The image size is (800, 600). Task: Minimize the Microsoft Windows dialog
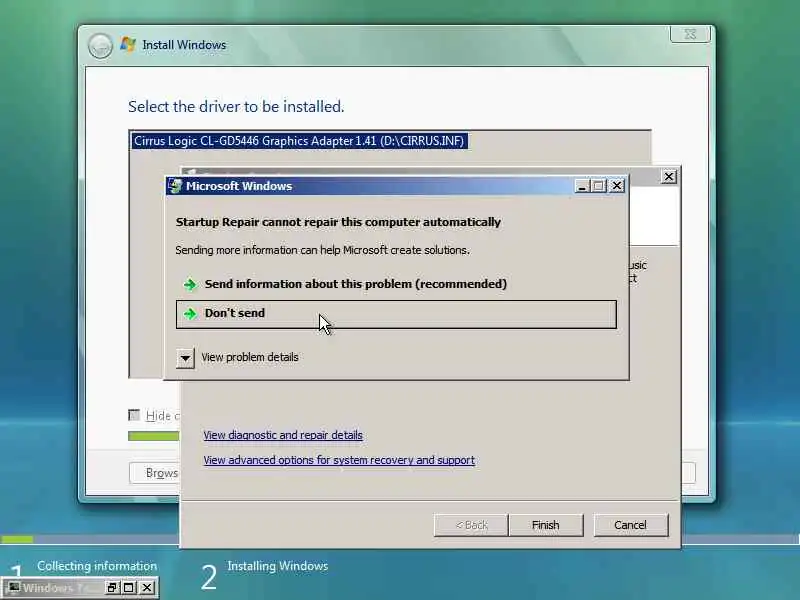(x=582, y=186)
